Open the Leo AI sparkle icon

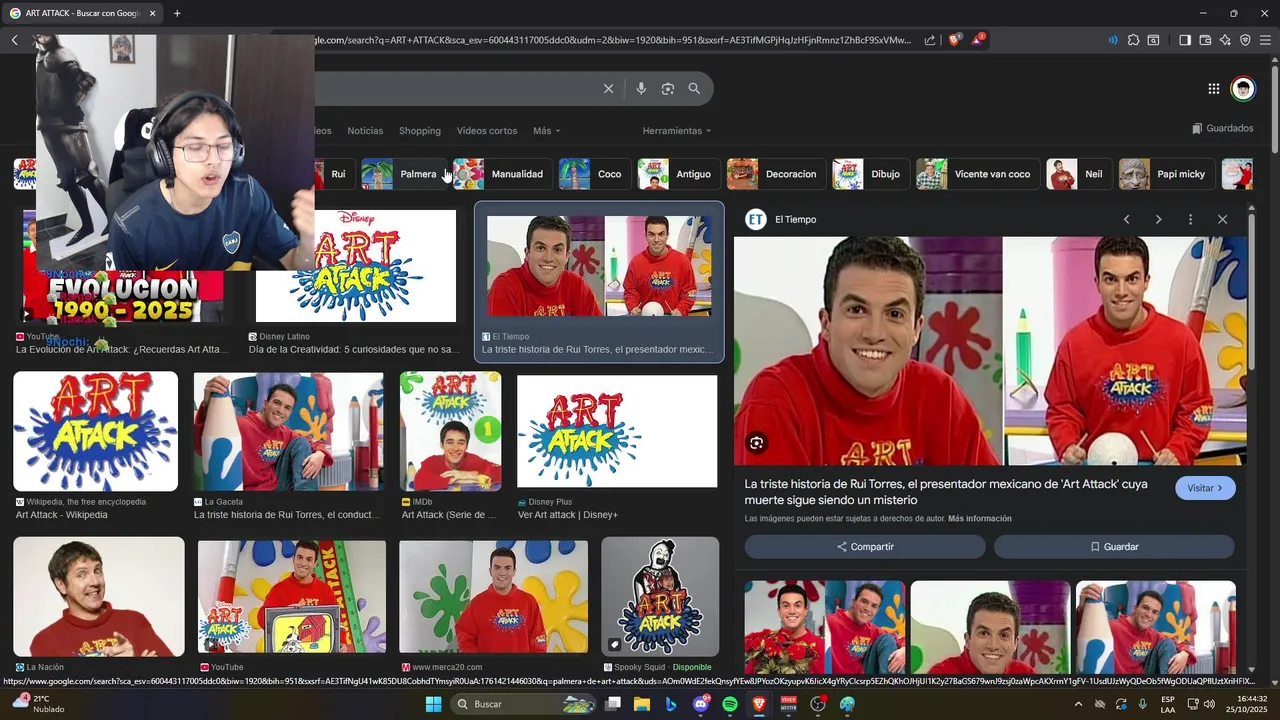pos(1225,40)
